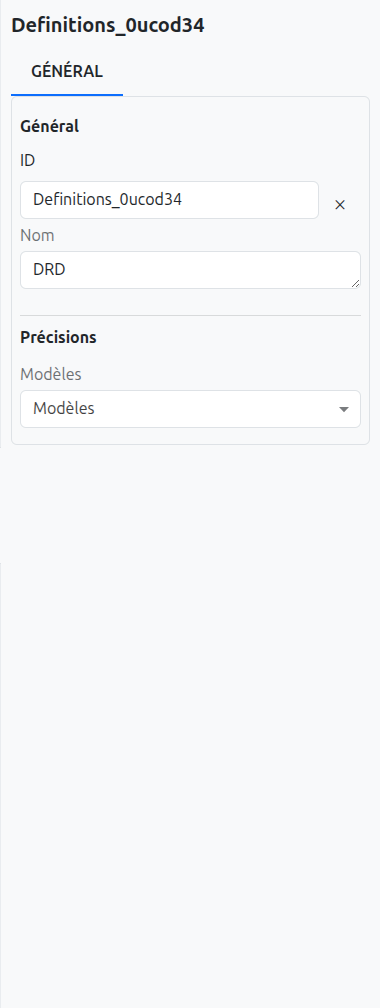Click the ID field label

pos(28,161)
